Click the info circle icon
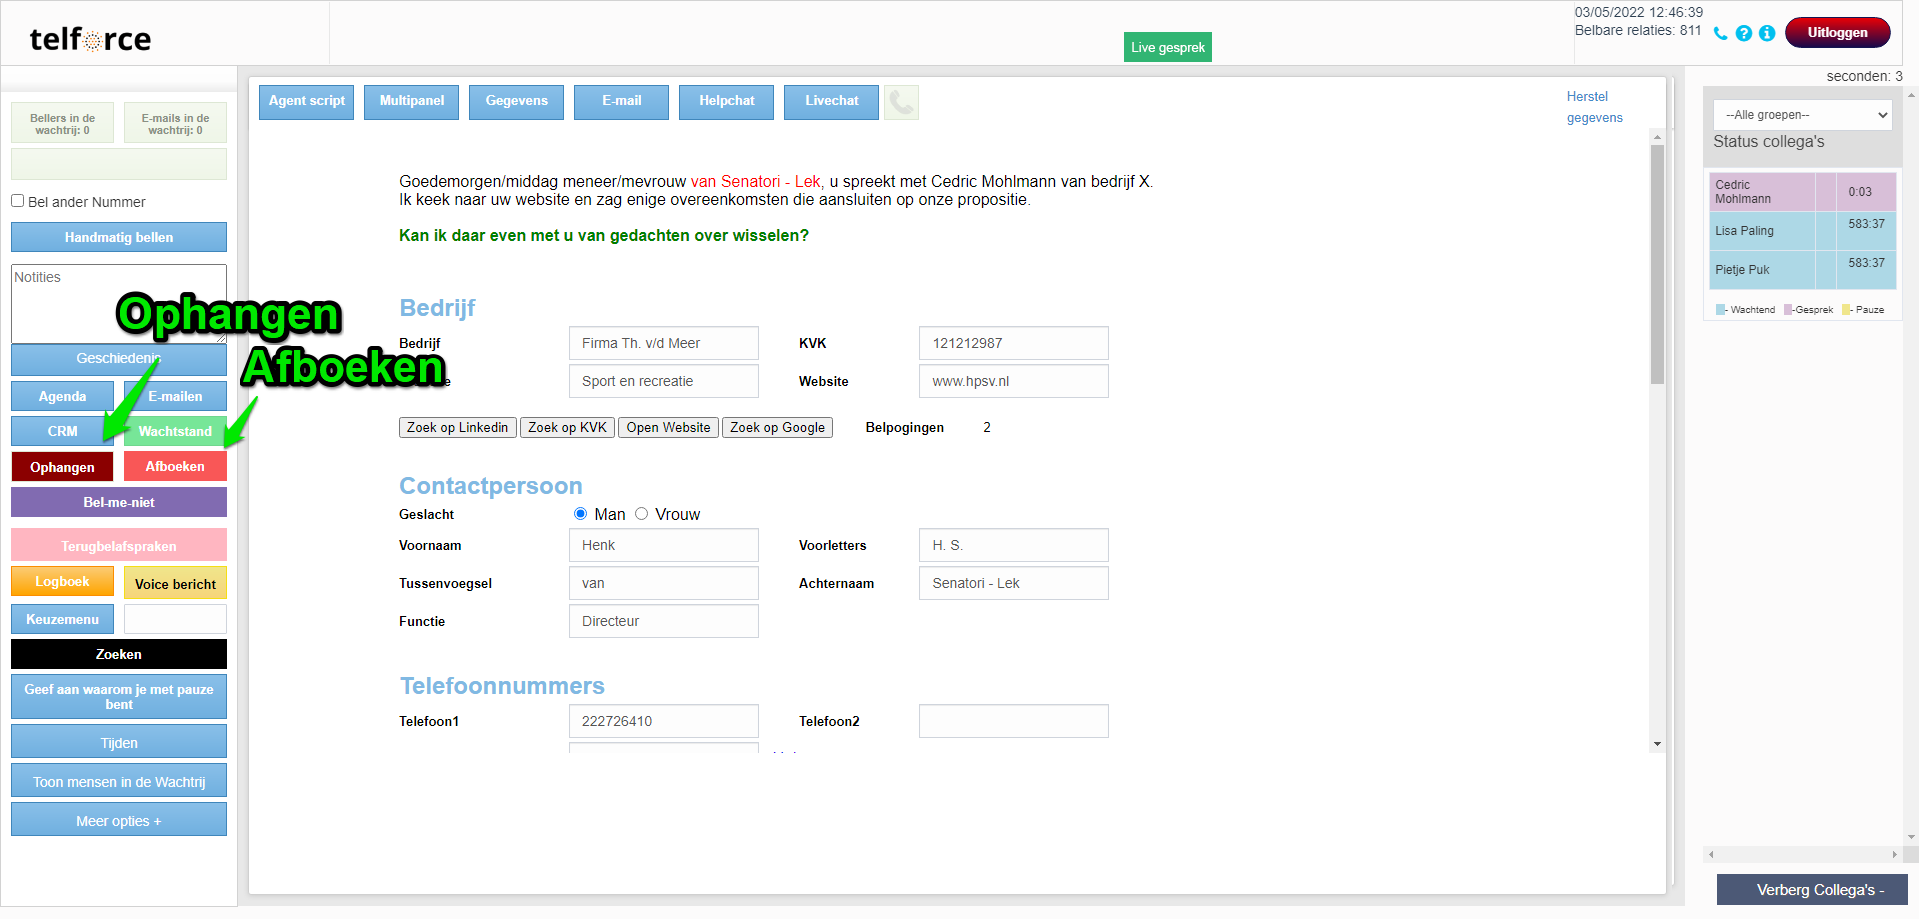Image resolution: width=1919 pixels, height=919 pixels. tap(1767, 33)
